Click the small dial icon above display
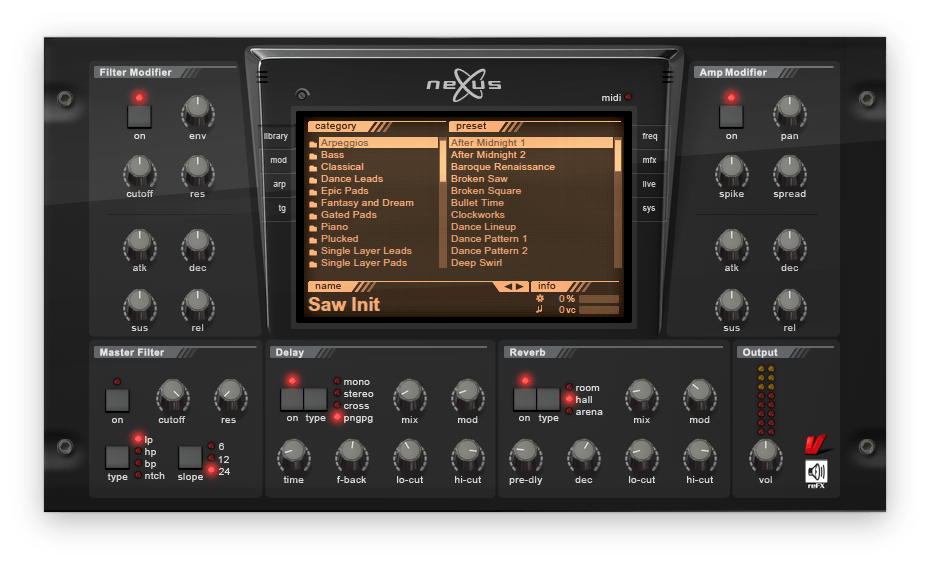 tap(302, 94)
